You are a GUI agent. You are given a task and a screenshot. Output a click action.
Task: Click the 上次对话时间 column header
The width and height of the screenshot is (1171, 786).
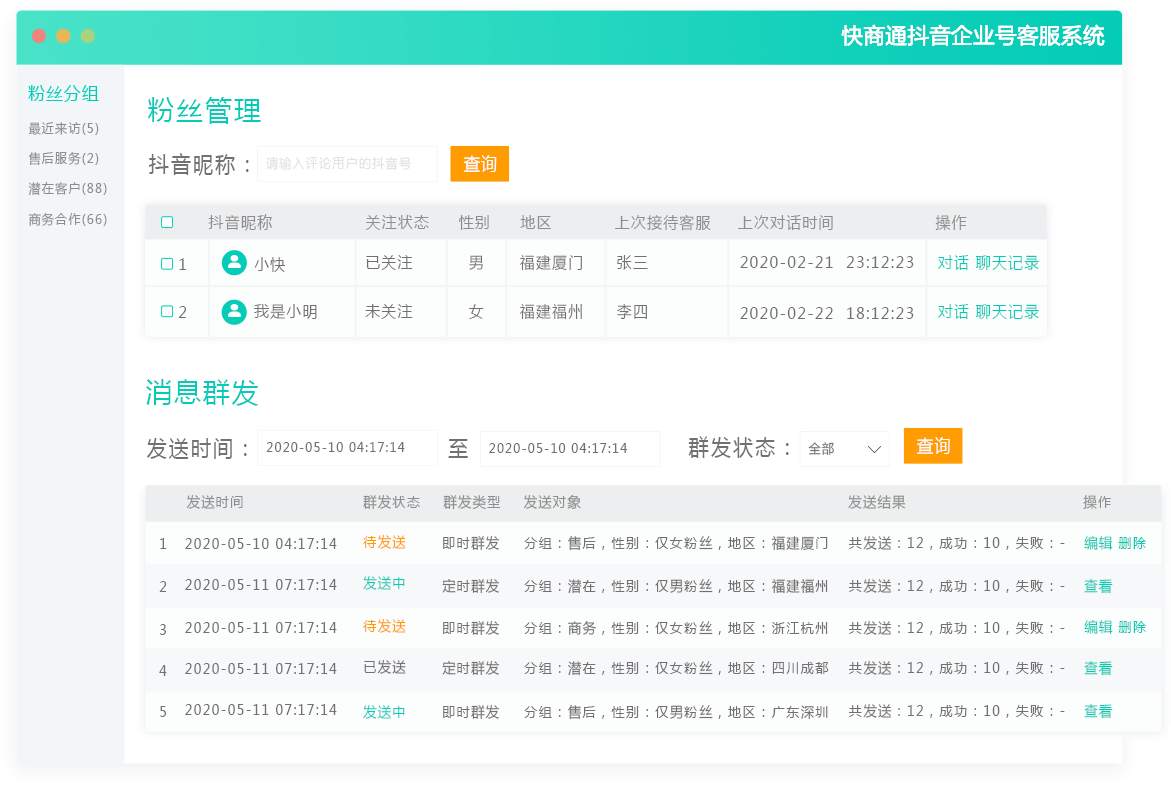786,223
